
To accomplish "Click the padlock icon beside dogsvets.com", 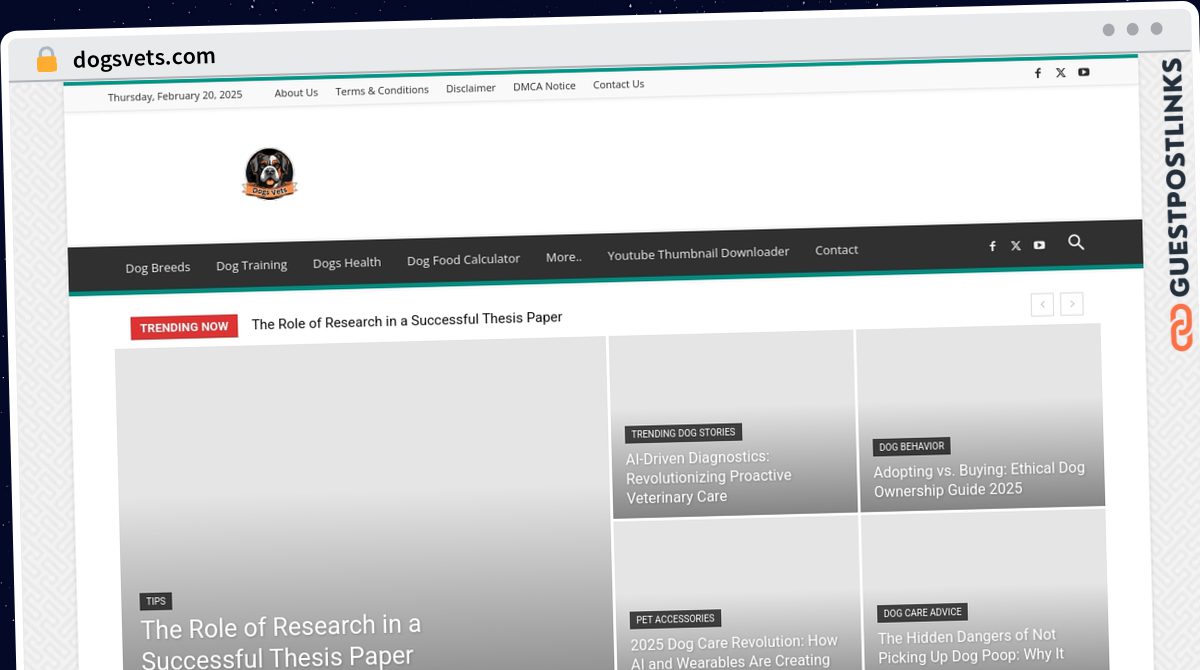I will pyautogui.click(x=47, y=60).
